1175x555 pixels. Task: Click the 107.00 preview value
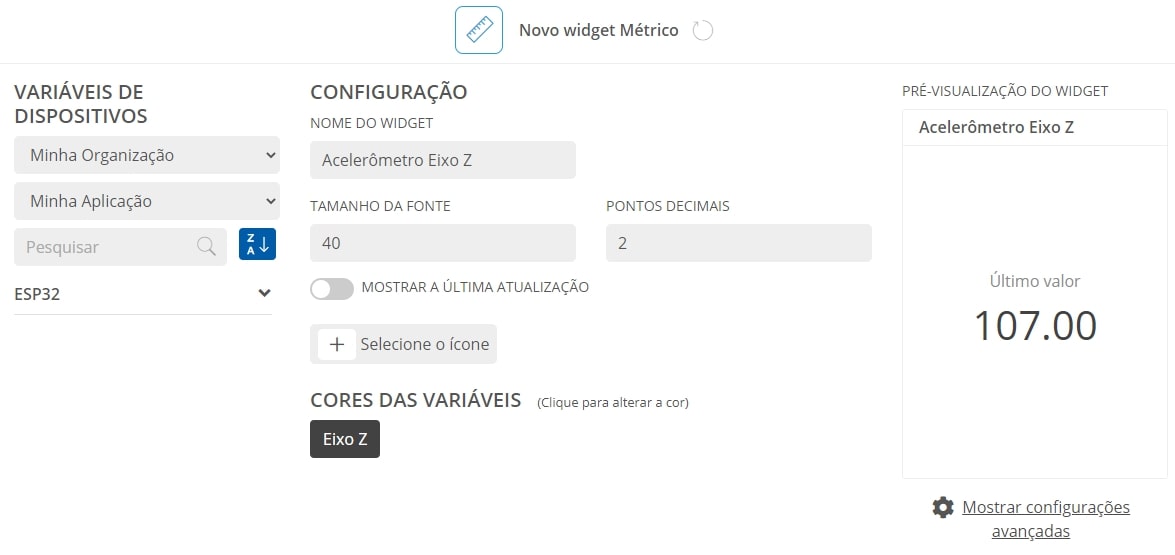click(x=1035, y=326)
